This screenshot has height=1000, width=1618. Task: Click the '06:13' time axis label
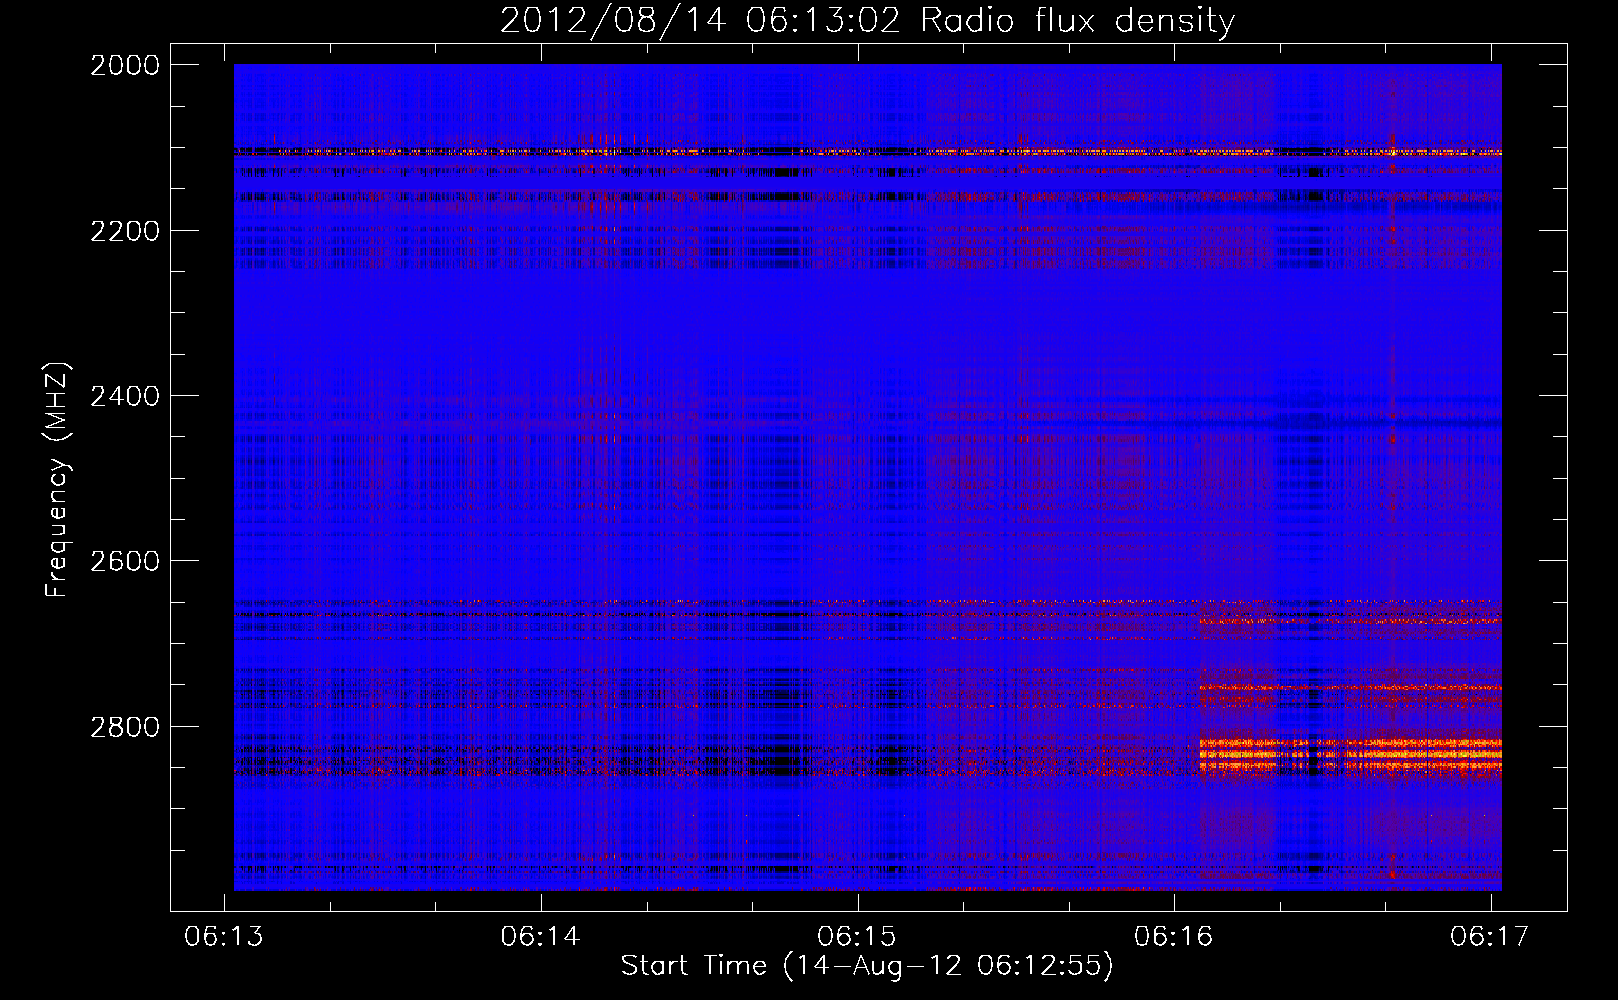(x=224, y=936)
